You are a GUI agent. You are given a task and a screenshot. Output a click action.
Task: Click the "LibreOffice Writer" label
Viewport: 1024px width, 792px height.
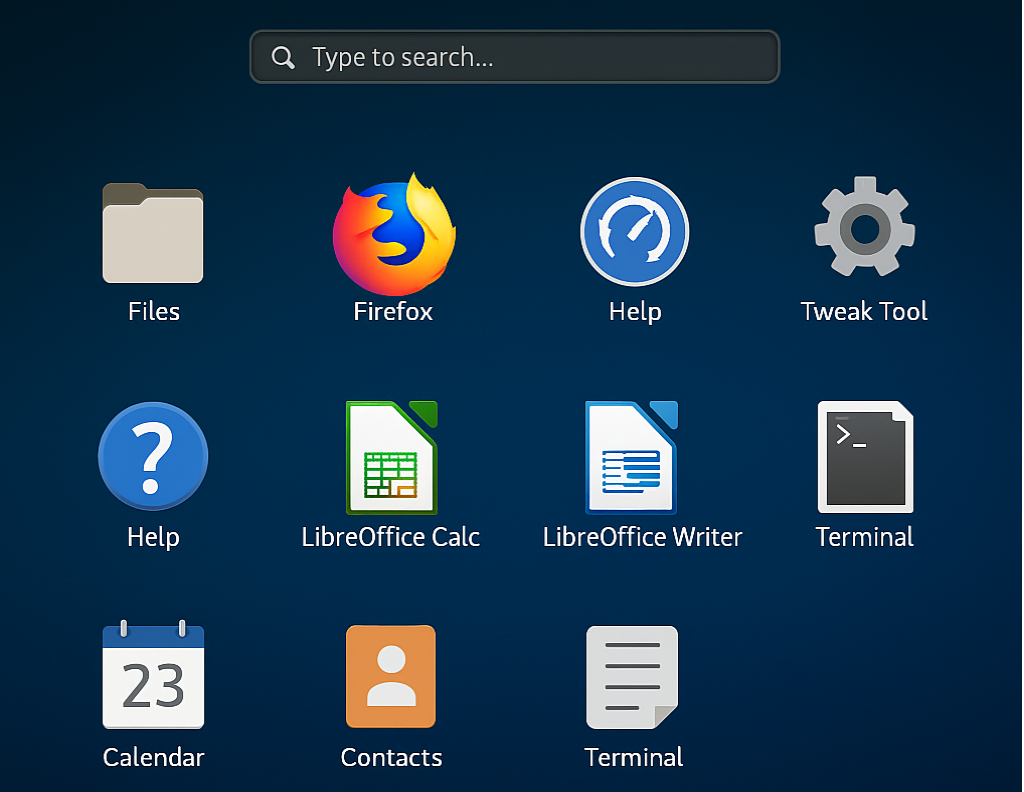tap(643, 537)
